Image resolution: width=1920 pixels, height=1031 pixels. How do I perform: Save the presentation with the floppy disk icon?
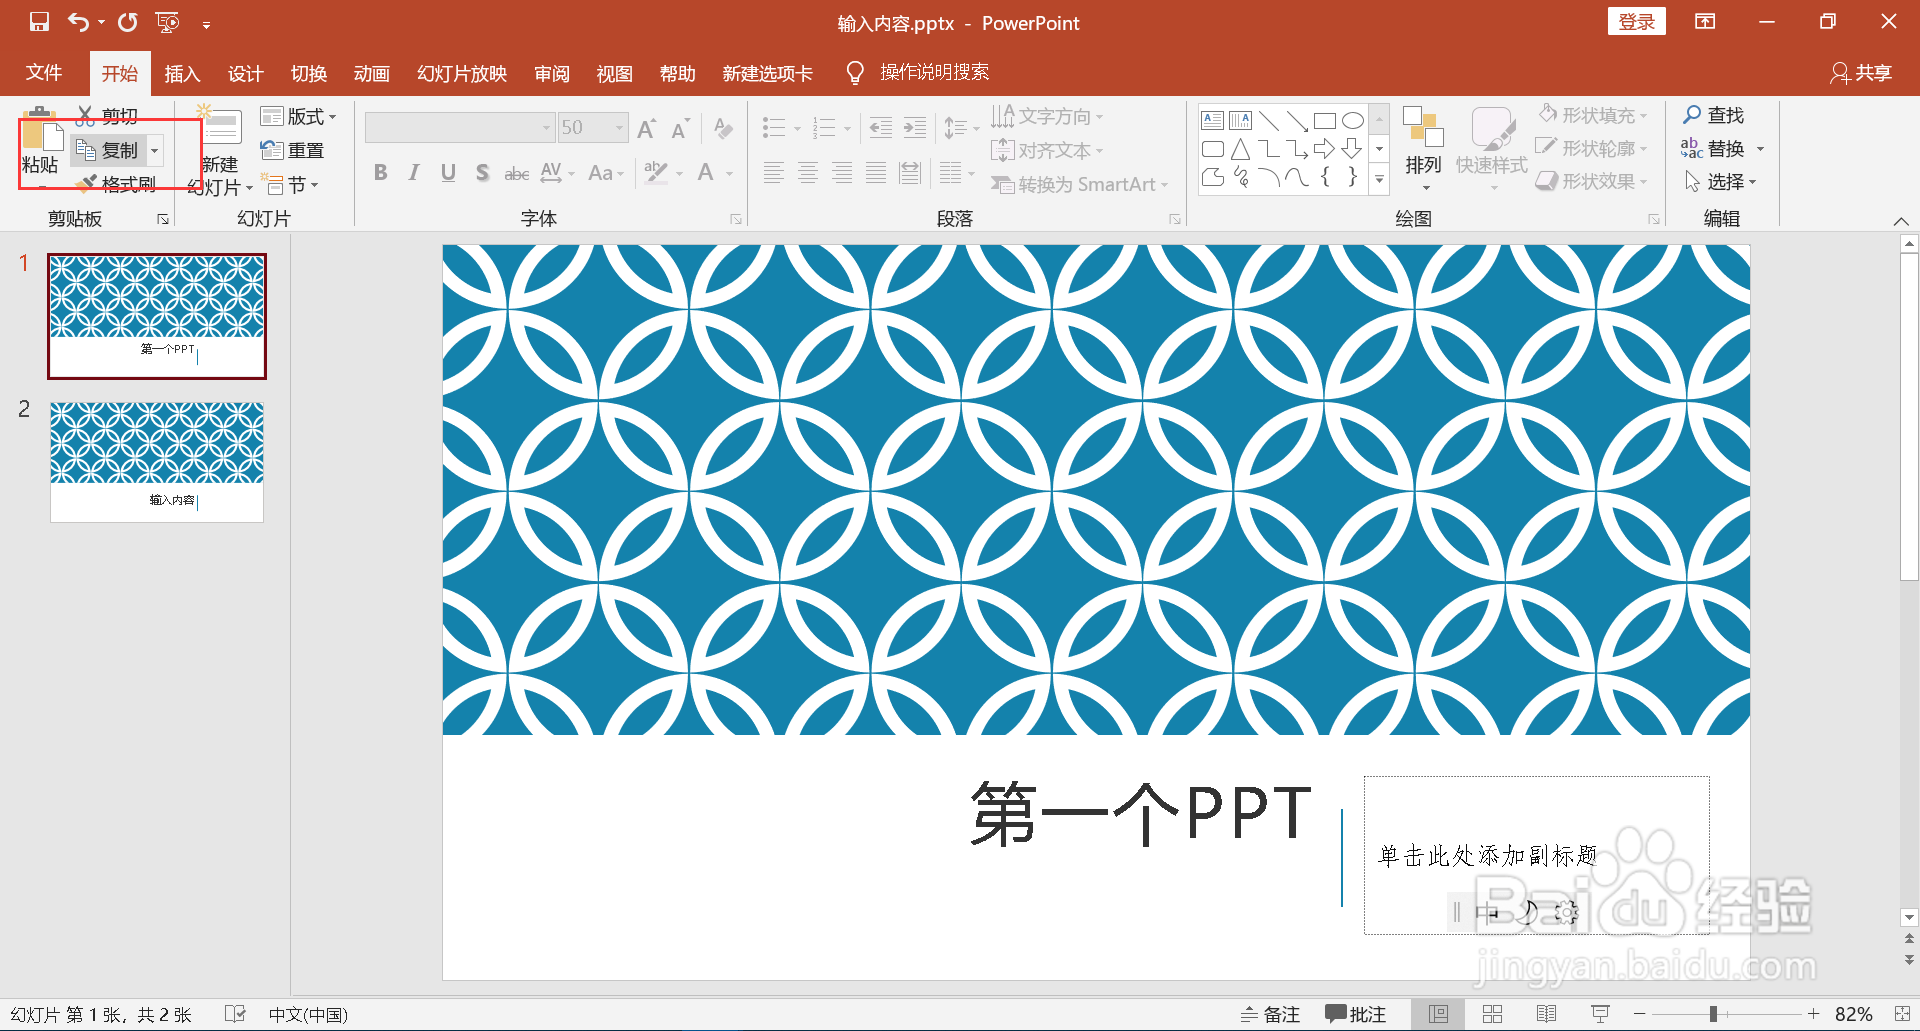click(39, 22)
